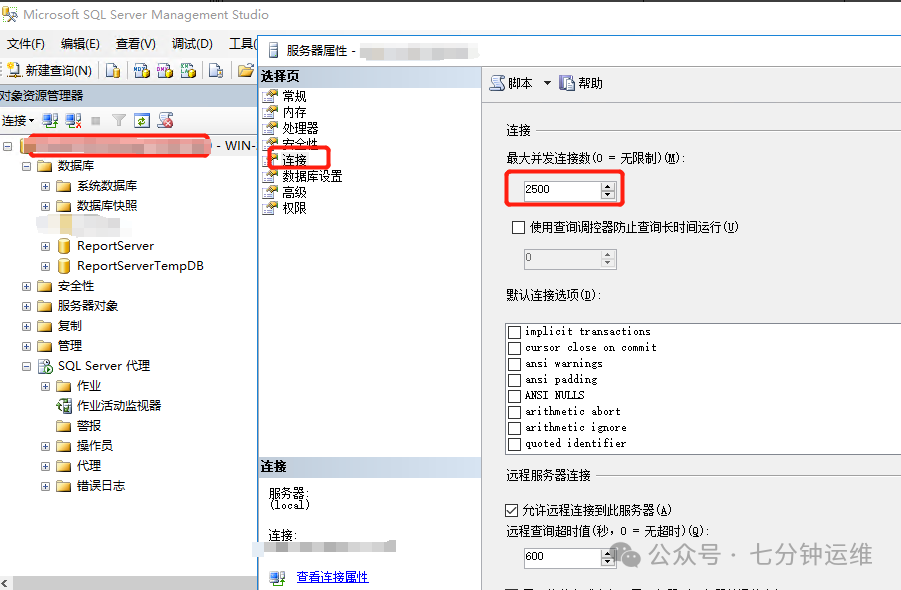Click remote query timeout field showing 600
This screenshot has width=901, height=590.
click(562, 557)
